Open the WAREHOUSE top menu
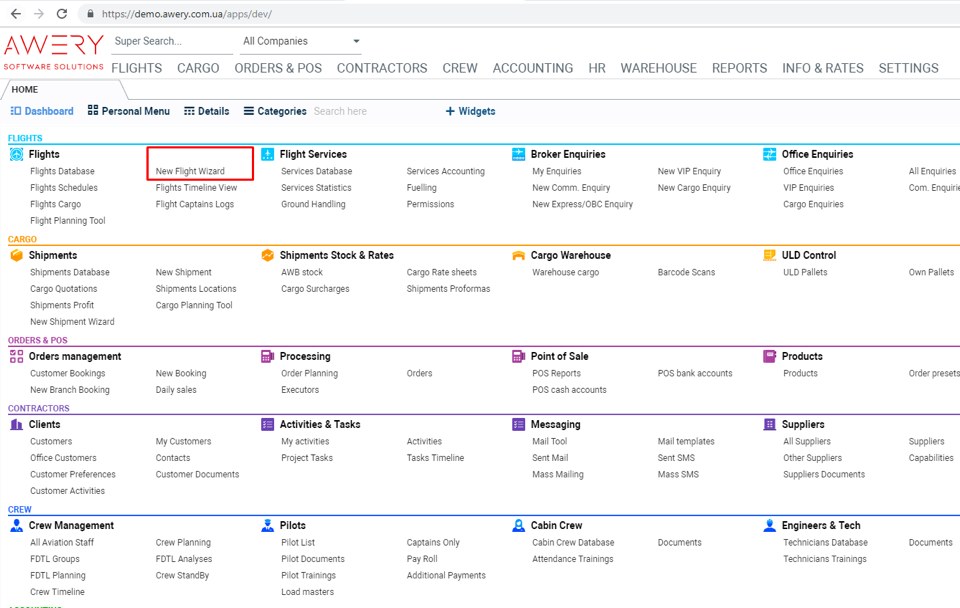 tap(658, 68)
